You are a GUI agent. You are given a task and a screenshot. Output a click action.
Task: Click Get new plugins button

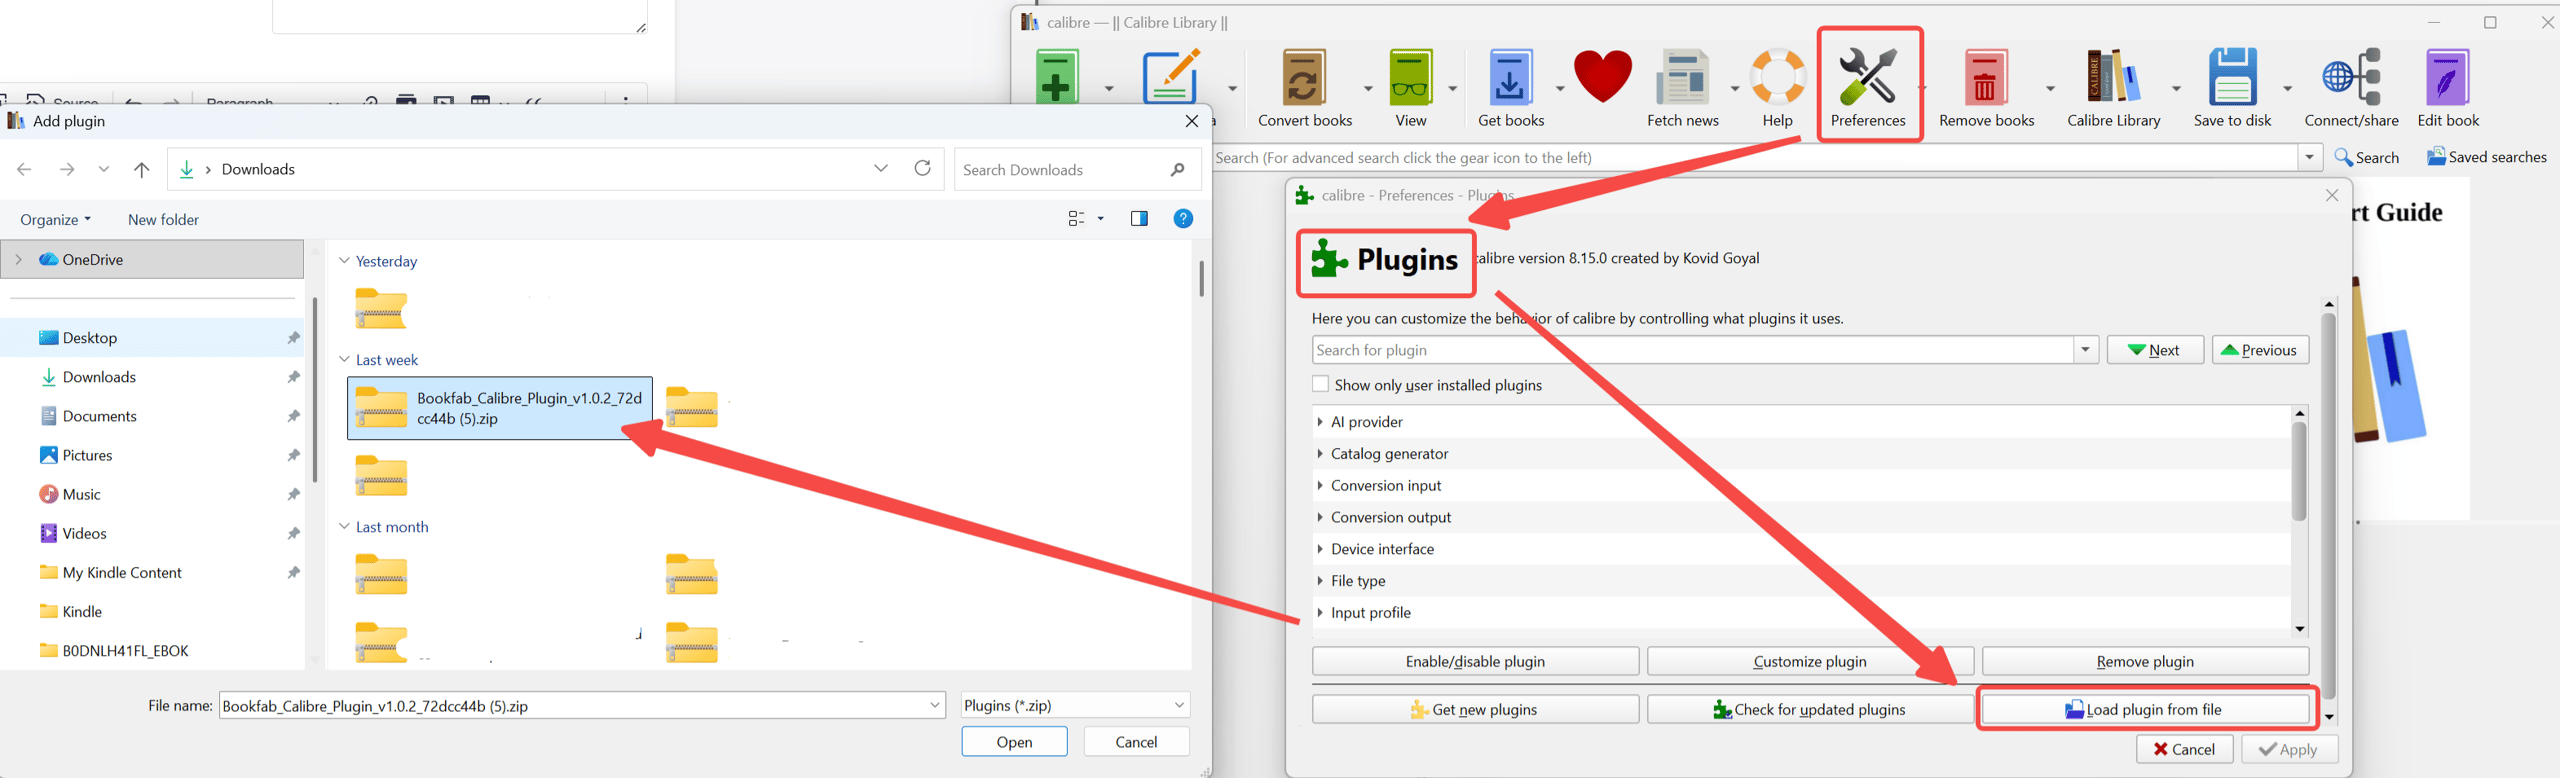tap(1475, 709)
